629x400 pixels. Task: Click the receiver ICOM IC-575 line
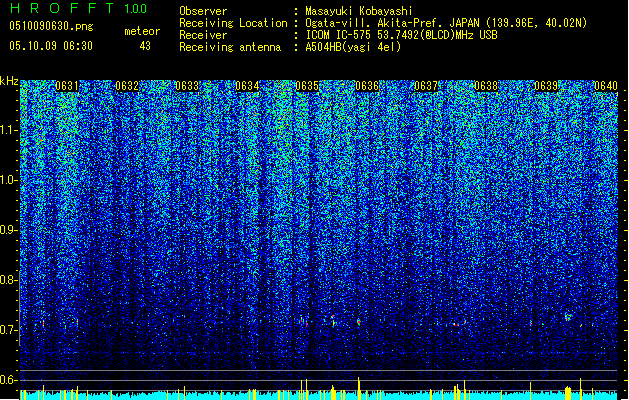point(402,35)
